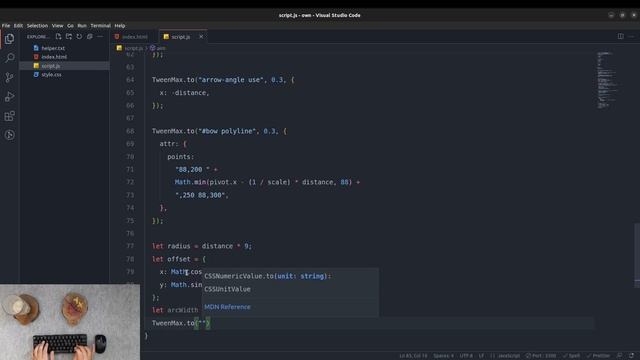Open index.html from the Explorer
640x360 pixels.
point(54,57)
